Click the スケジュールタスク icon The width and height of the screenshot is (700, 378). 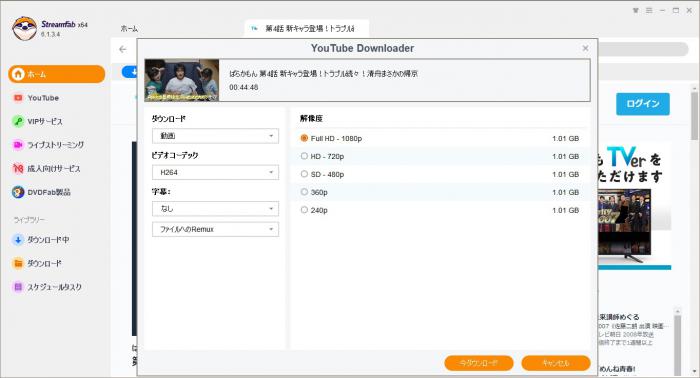click(18, 287)
